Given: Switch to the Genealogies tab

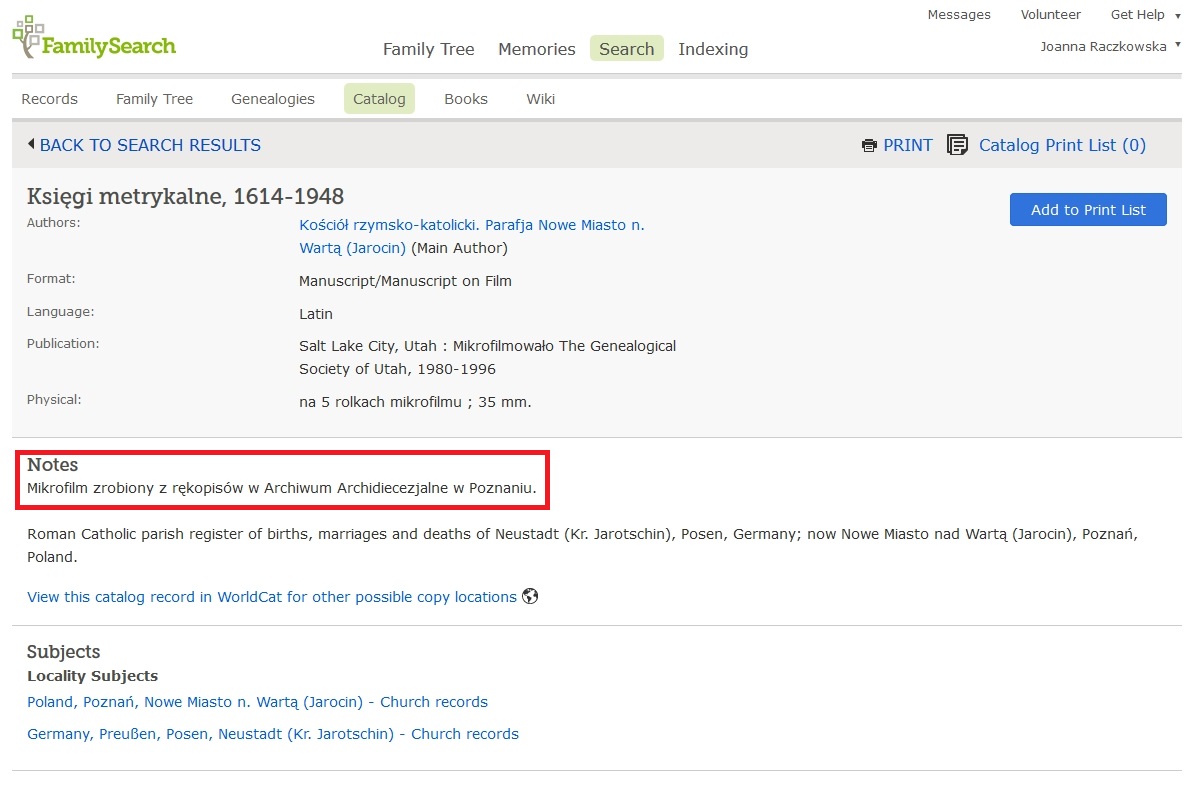Looking at the screenshot, I should pos(272,99).
